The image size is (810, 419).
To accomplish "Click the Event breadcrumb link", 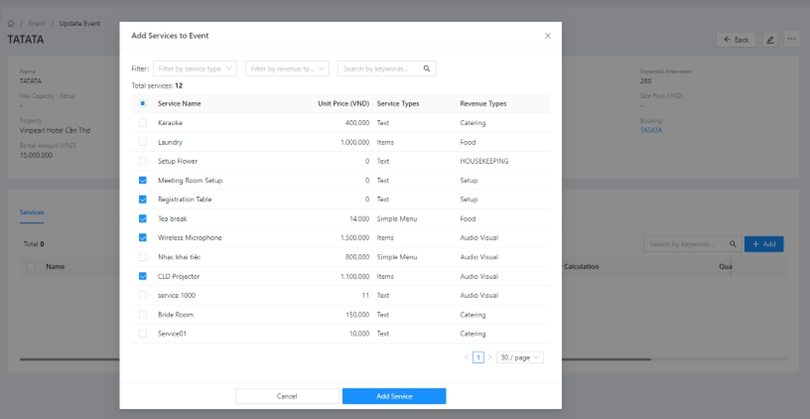I will (x=37, y=22).
